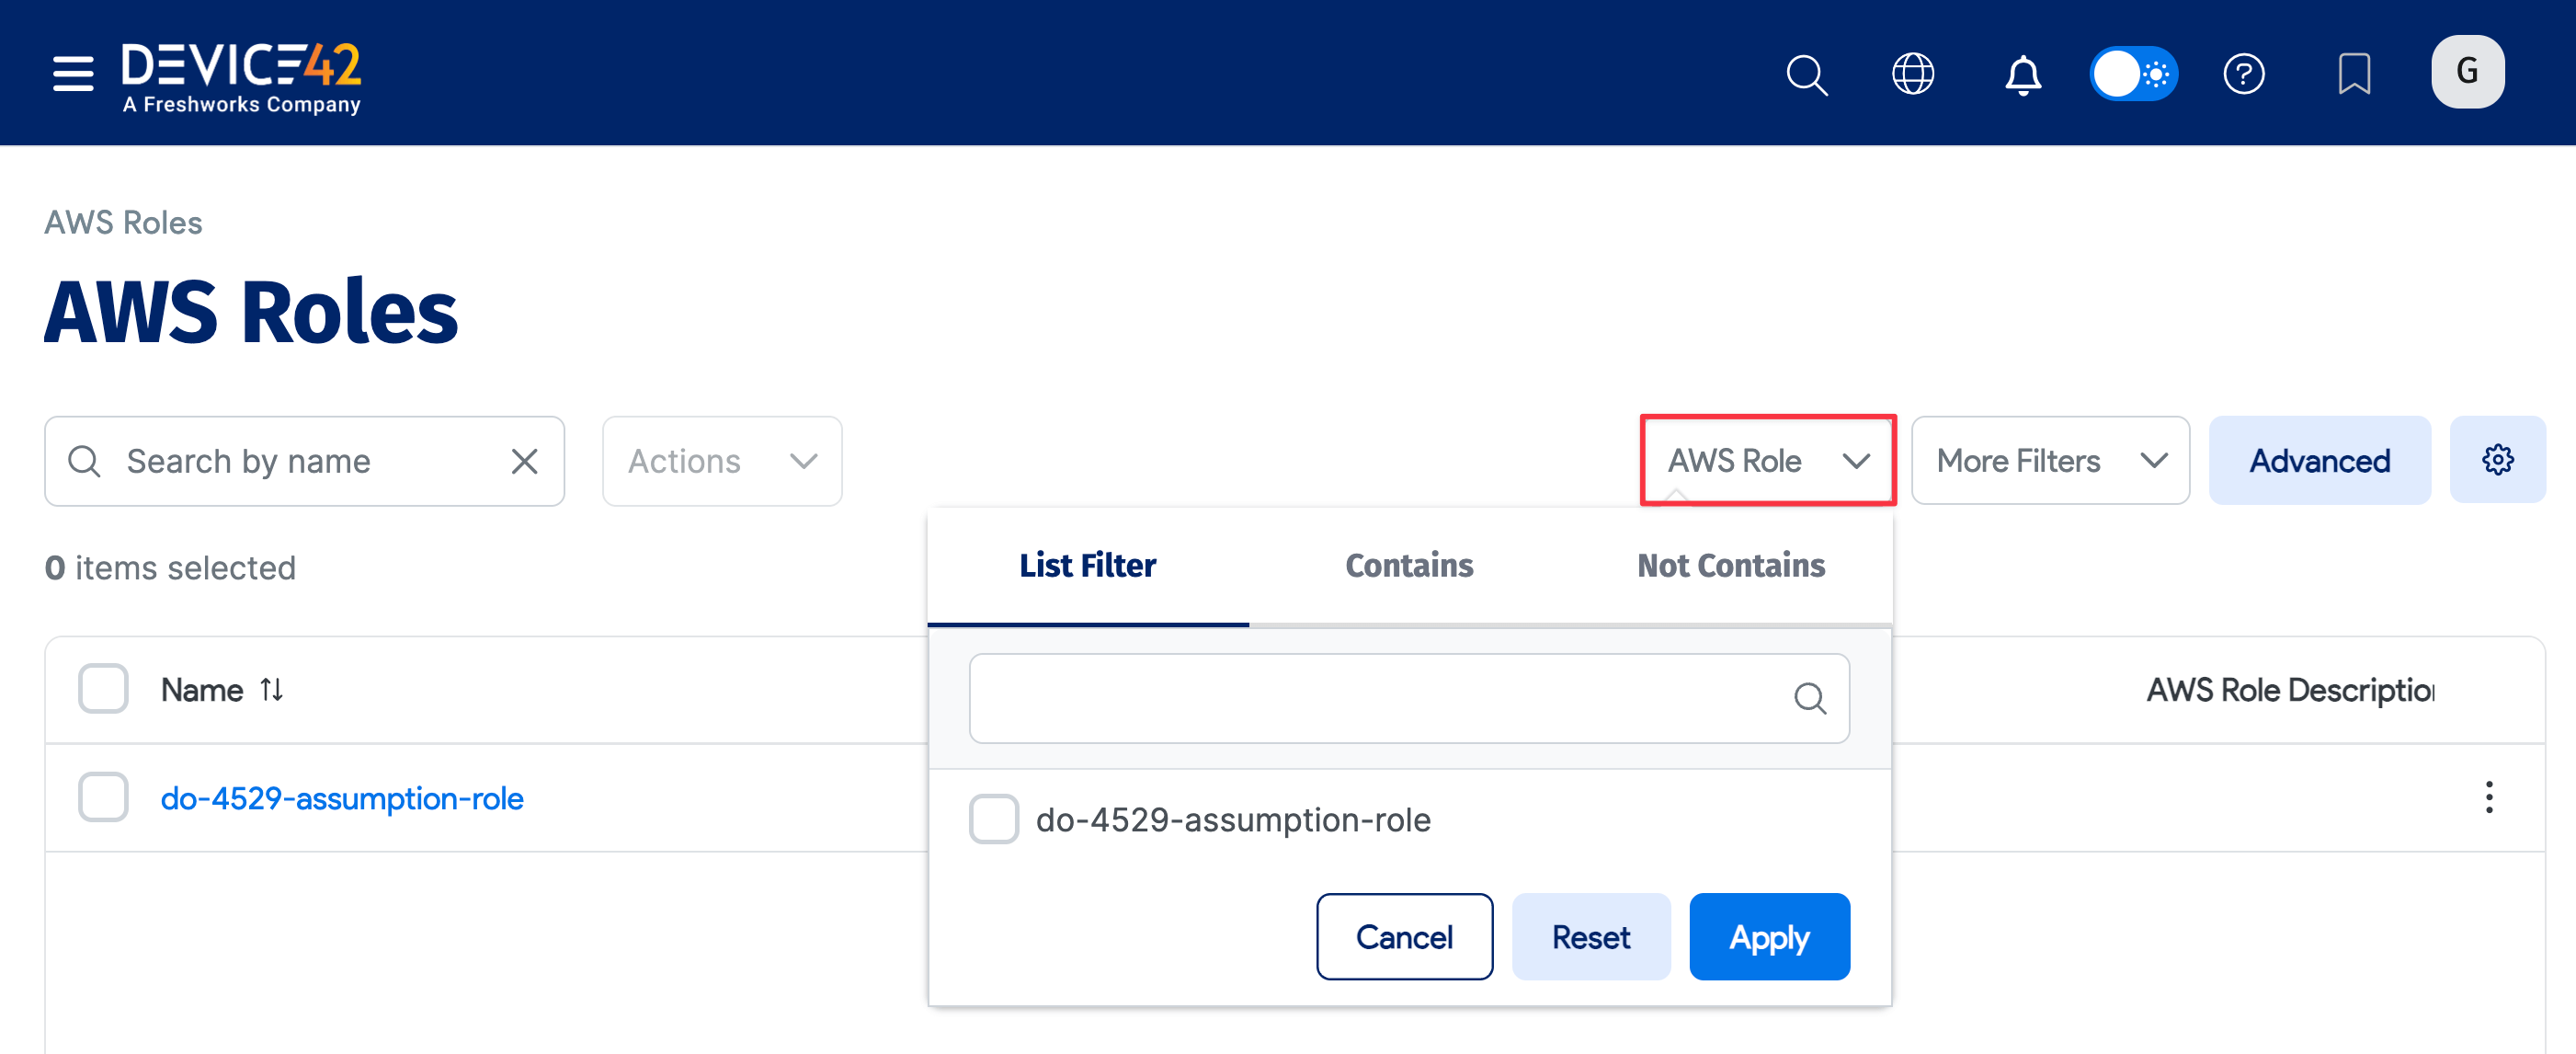This screenshot has width=2576, height=1054.
Task: Toggle the dark mode switch
Action: [x=2134, y=72]
